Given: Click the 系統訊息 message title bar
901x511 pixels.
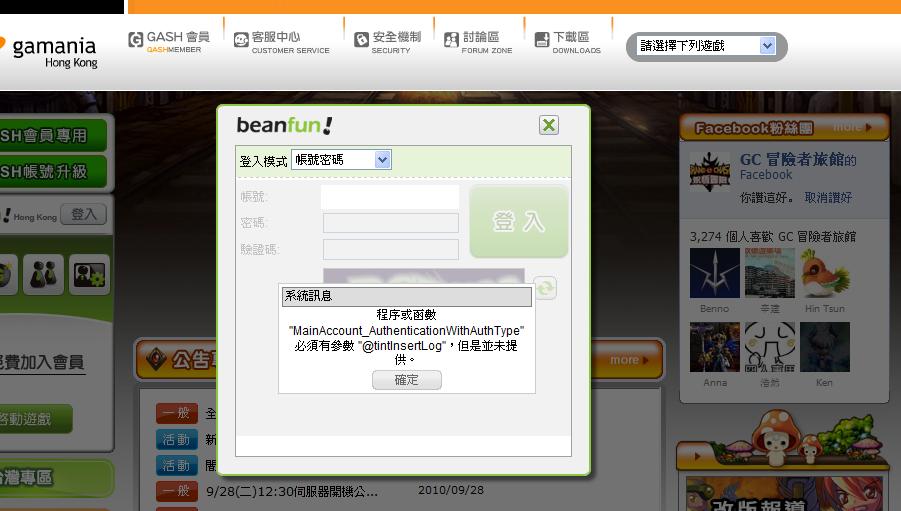Looking at the screenshot, I should [407, 296].
